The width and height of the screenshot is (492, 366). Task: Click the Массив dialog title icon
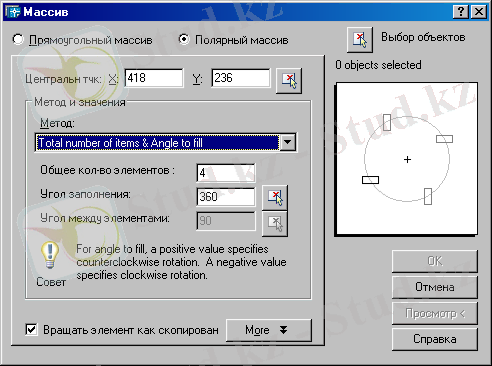click(13, 12)
